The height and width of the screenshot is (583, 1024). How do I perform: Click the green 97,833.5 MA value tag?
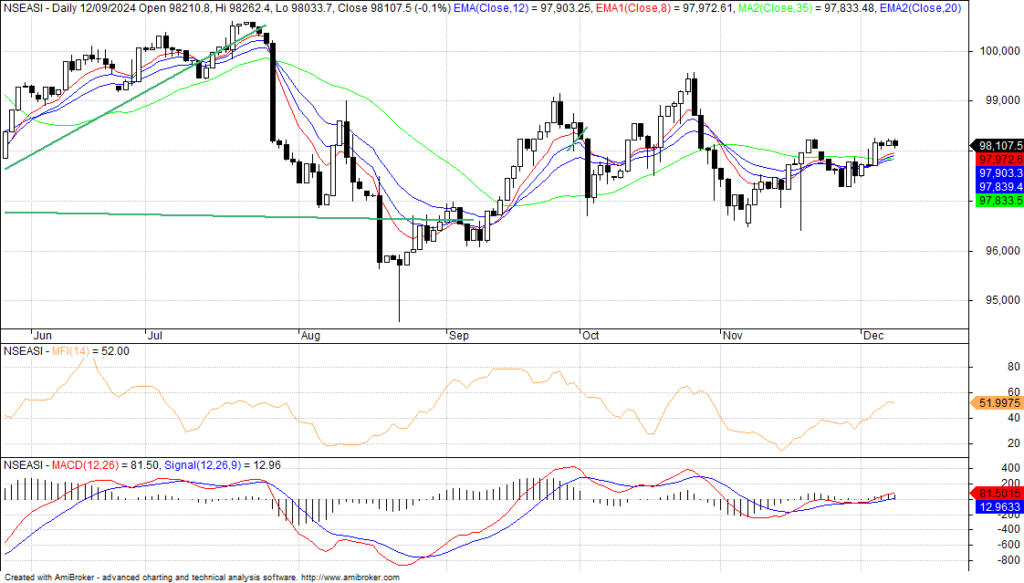coord(997,200)
